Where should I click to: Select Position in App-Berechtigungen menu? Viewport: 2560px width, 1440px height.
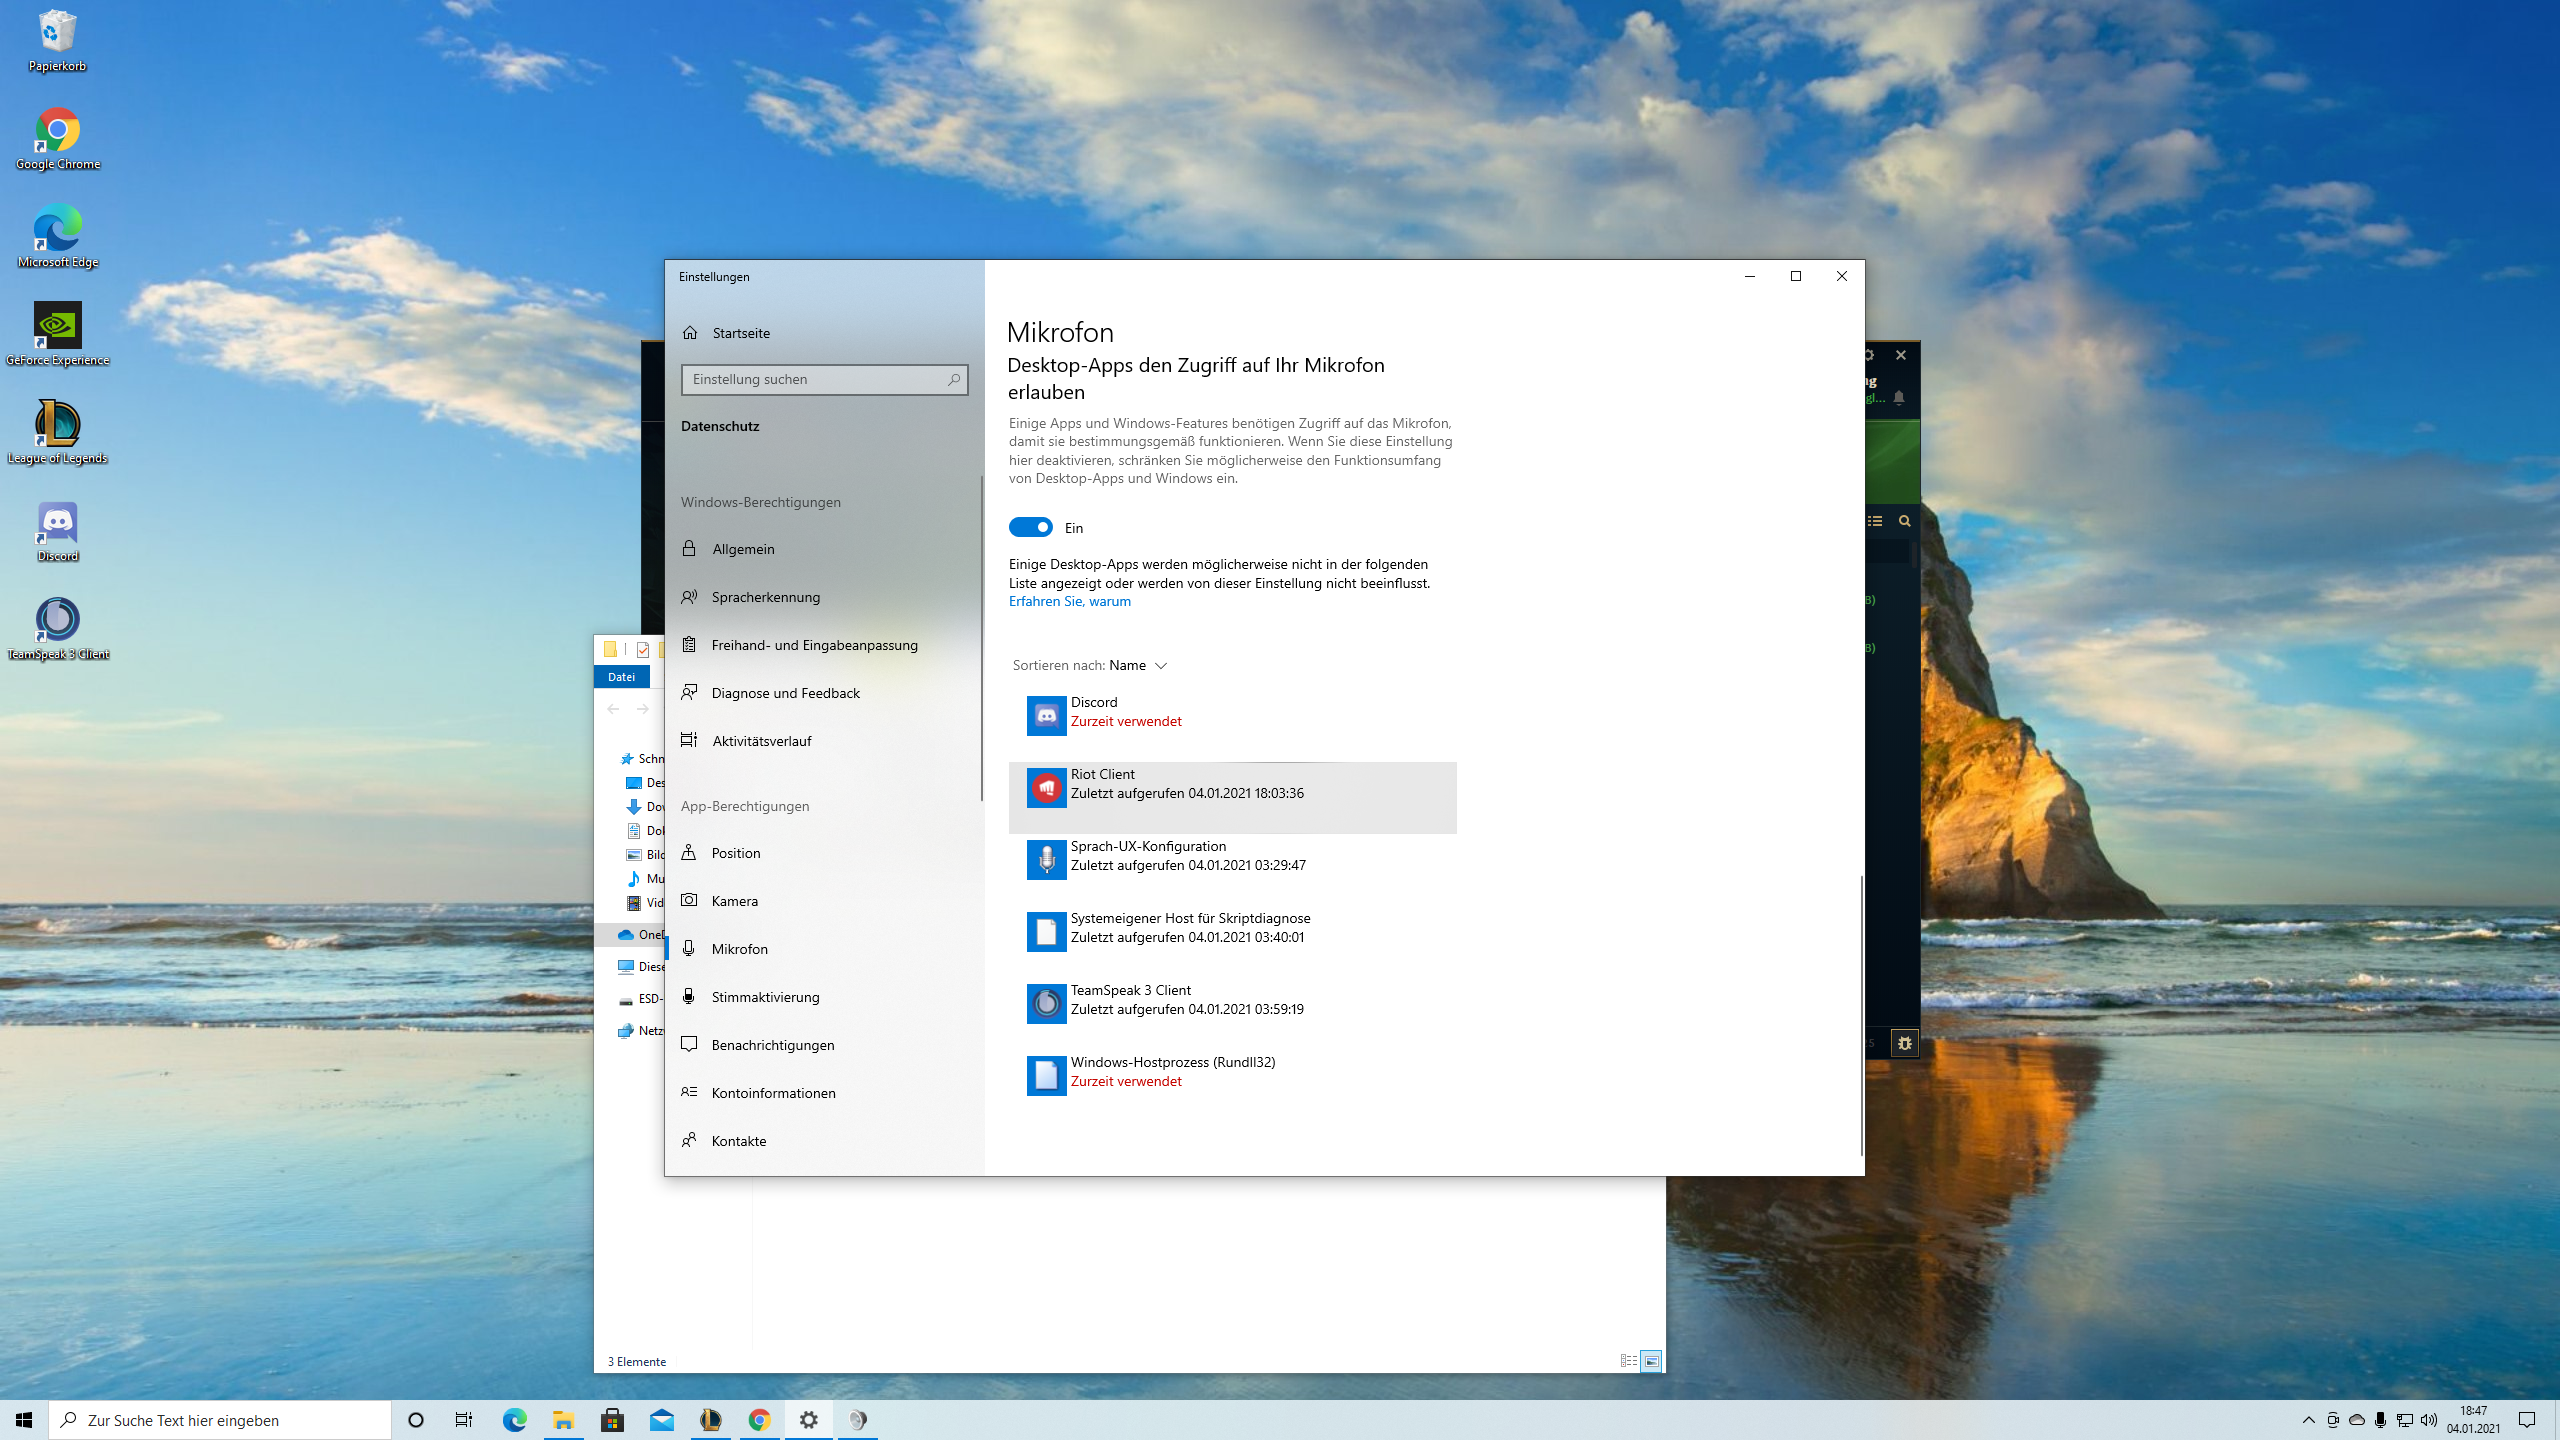click(x=735, y=853)
